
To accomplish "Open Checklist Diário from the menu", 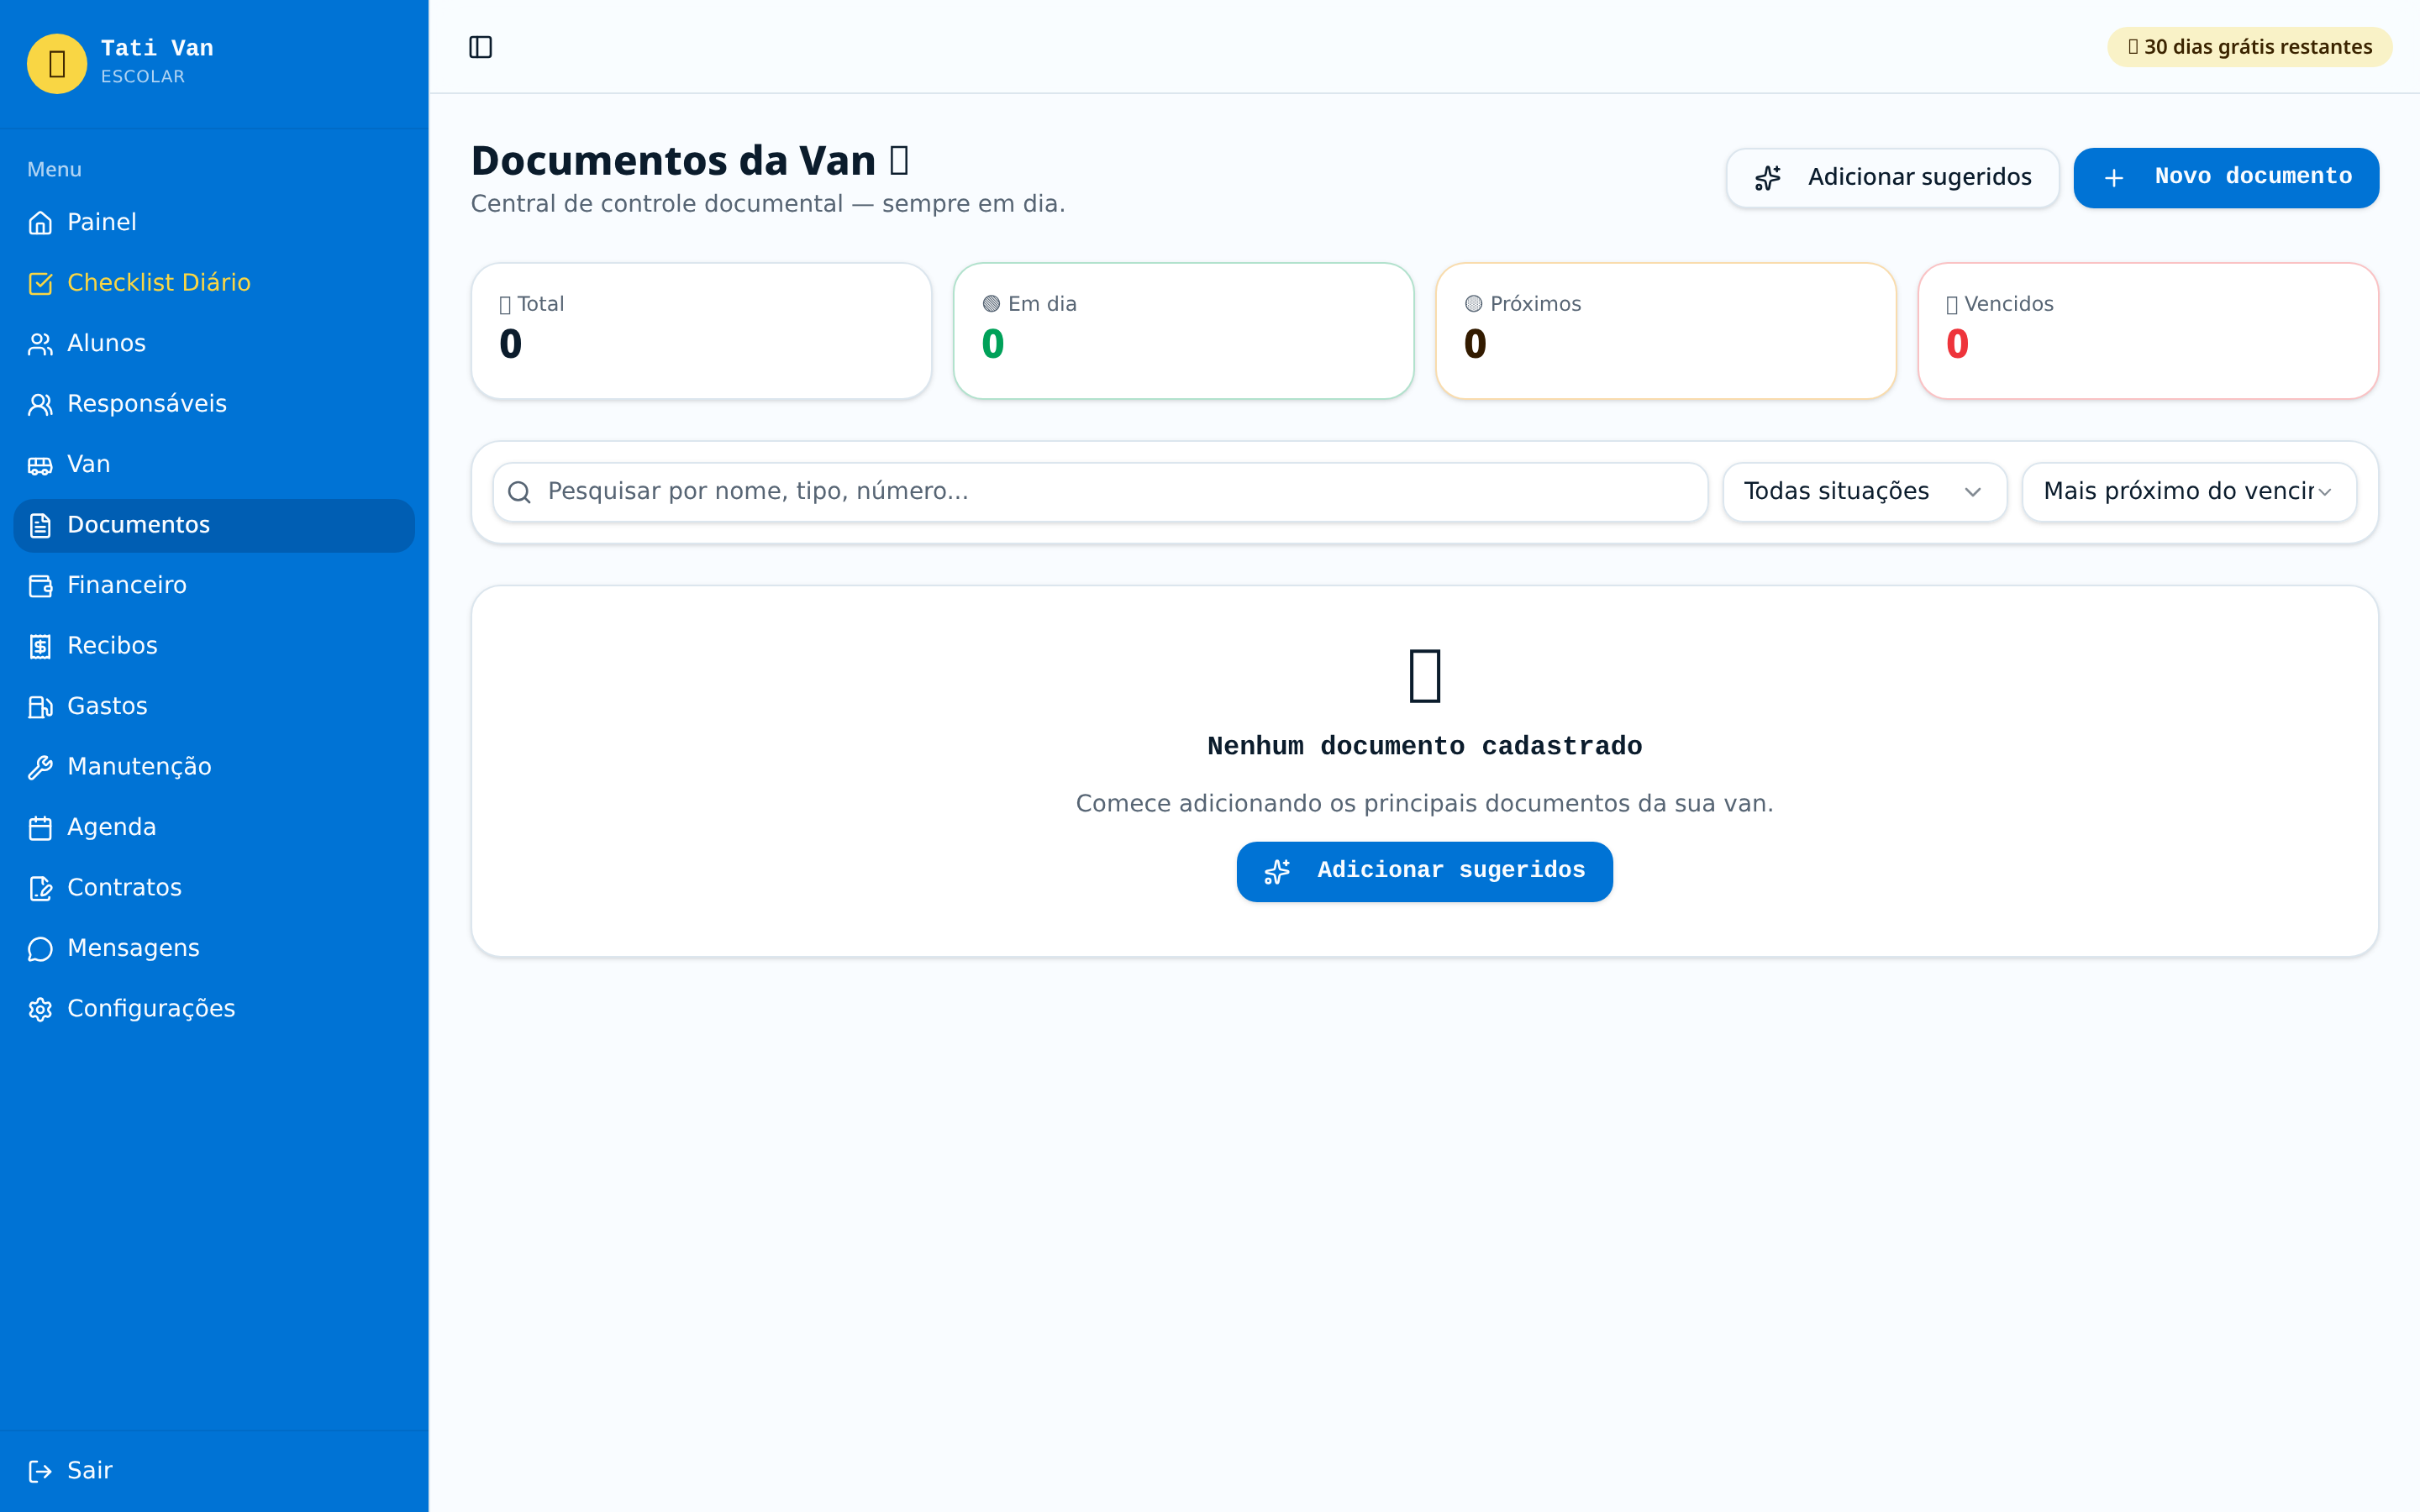I will coord(214,283).
